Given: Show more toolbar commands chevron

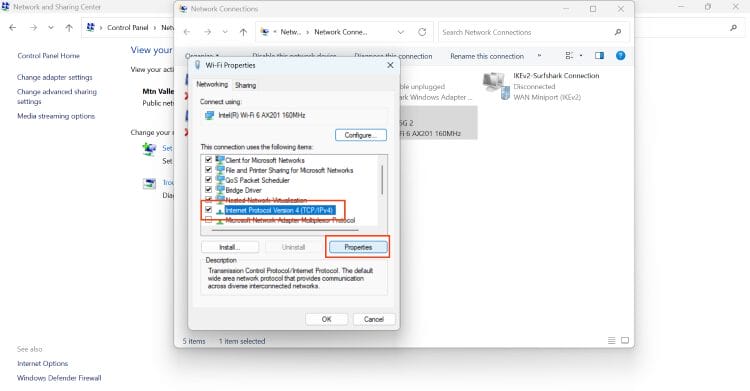Looking at the screenshot, I should point(540,56).
